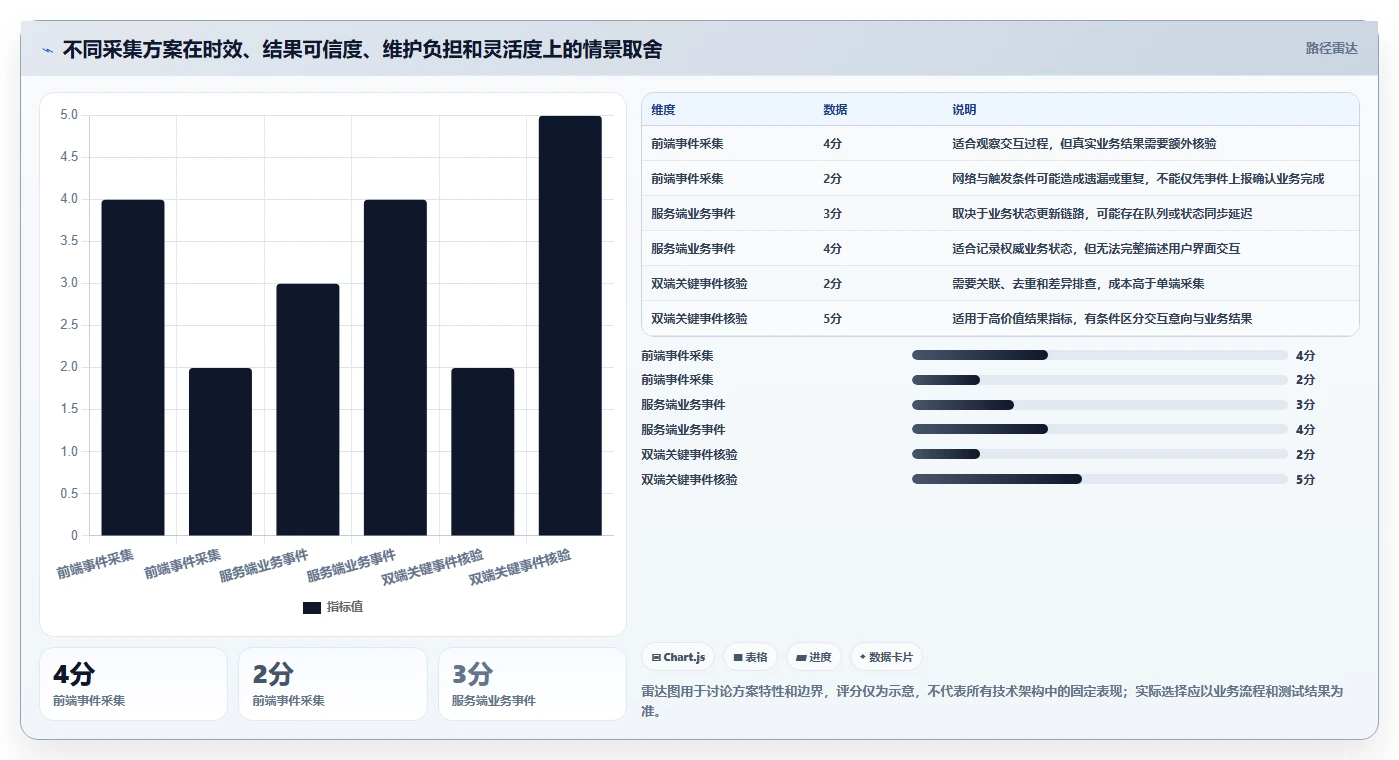Image resolution: width=1399 pixels, height=760 pixels.
Task: Click the 双端关键事件核验 progress bar showing 2分
Action: click(1100, 454)
